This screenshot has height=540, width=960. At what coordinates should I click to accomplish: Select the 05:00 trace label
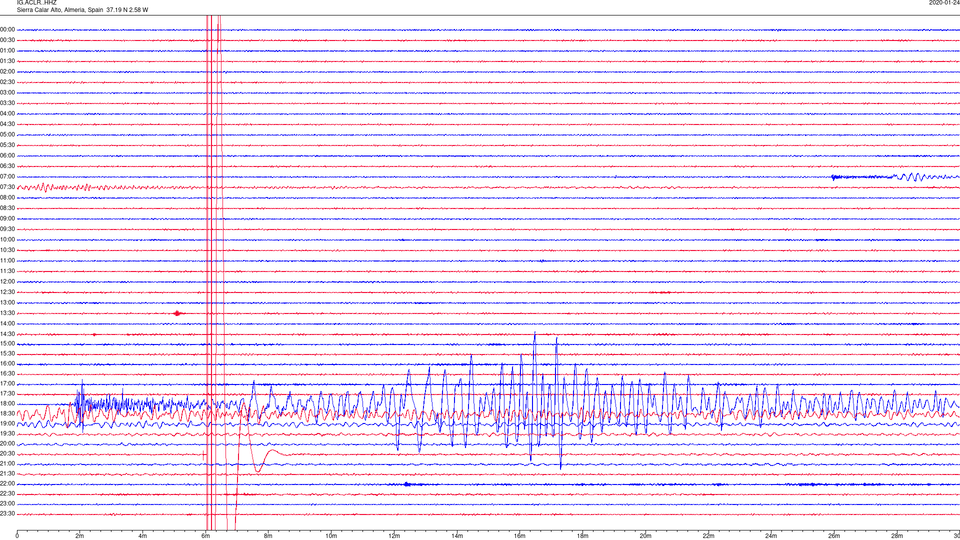7,135
